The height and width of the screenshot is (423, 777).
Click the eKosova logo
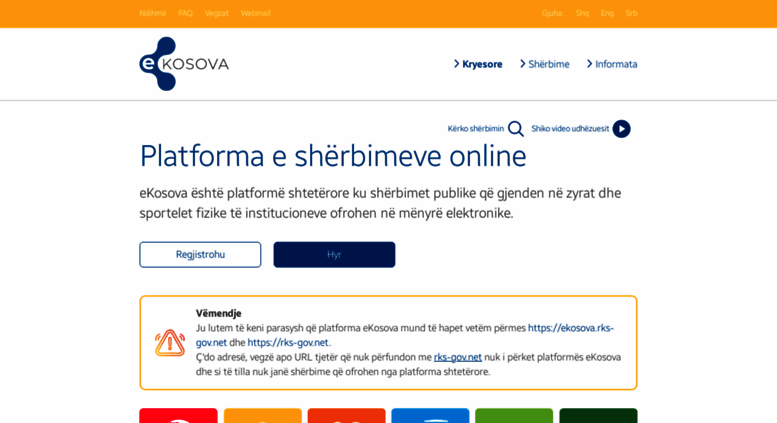[x=184, y=64]
